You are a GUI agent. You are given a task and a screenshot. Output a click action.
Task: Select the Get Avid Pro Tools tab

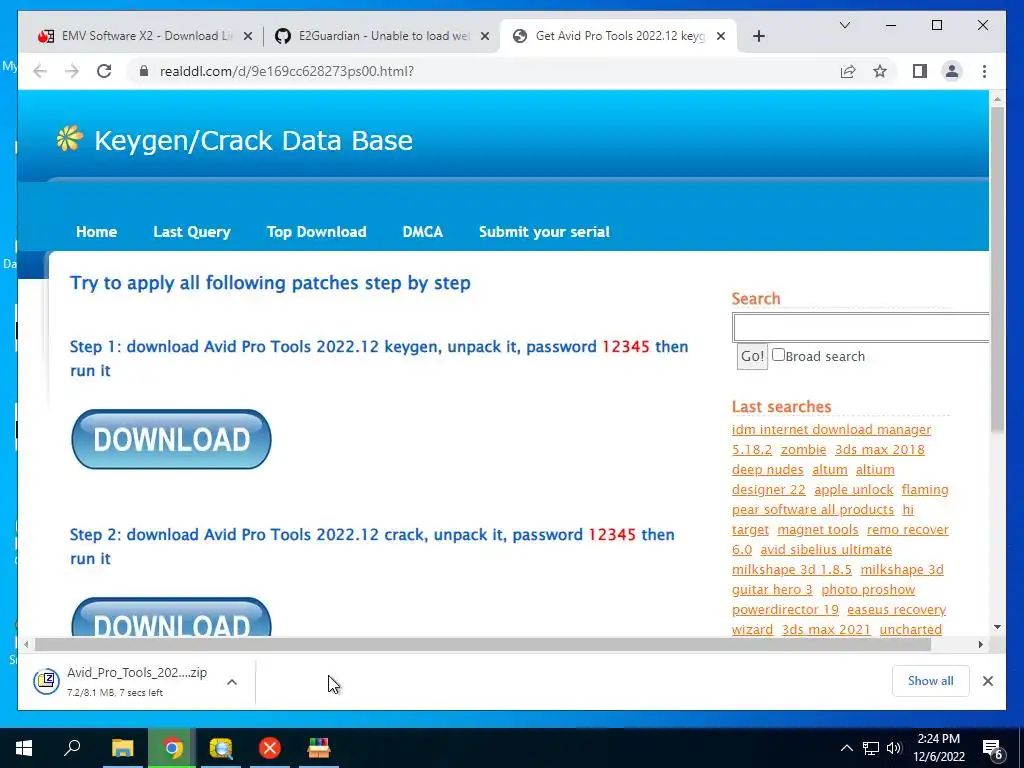point(618,36)
